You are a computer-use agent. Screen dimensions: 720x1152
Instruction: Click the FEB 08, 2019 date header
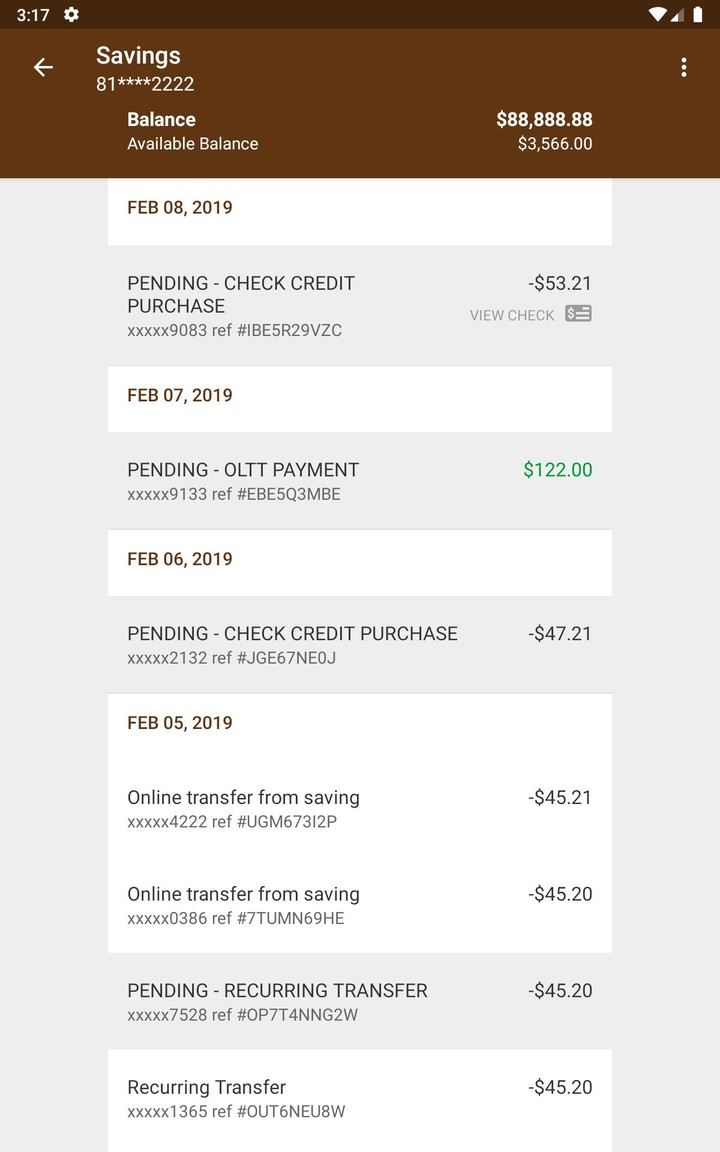180,208
